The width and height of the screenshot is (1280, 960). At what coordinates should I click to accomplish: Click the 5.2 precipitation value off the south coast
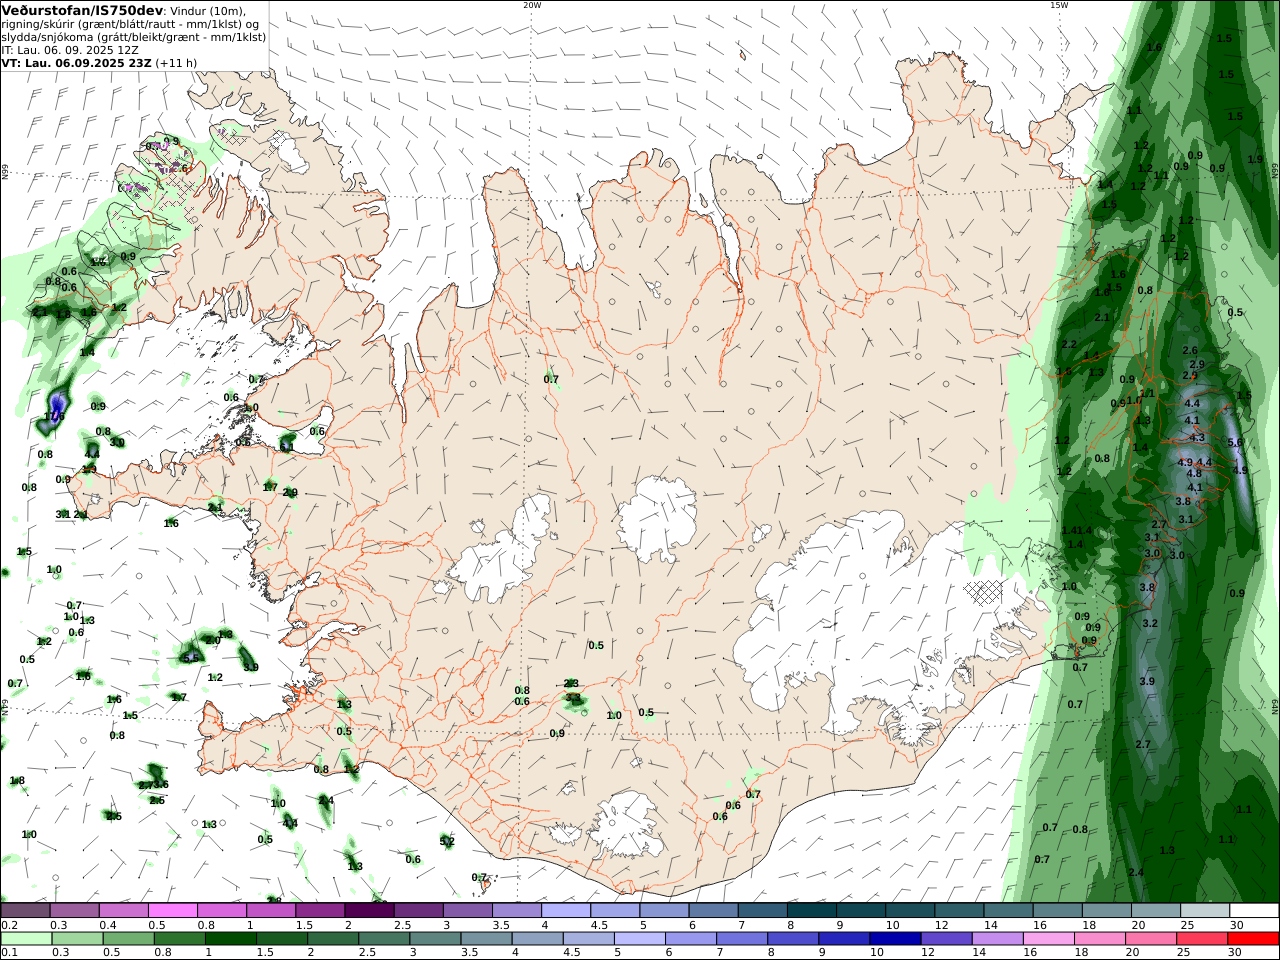click(x=447, y=841)
